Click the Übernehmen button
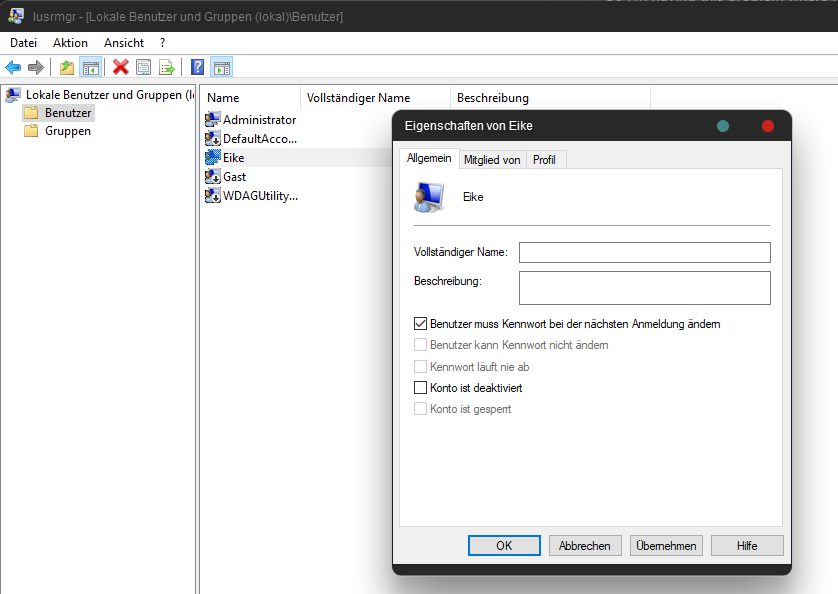This screenshot has height=594, width=838. (665, 545)
